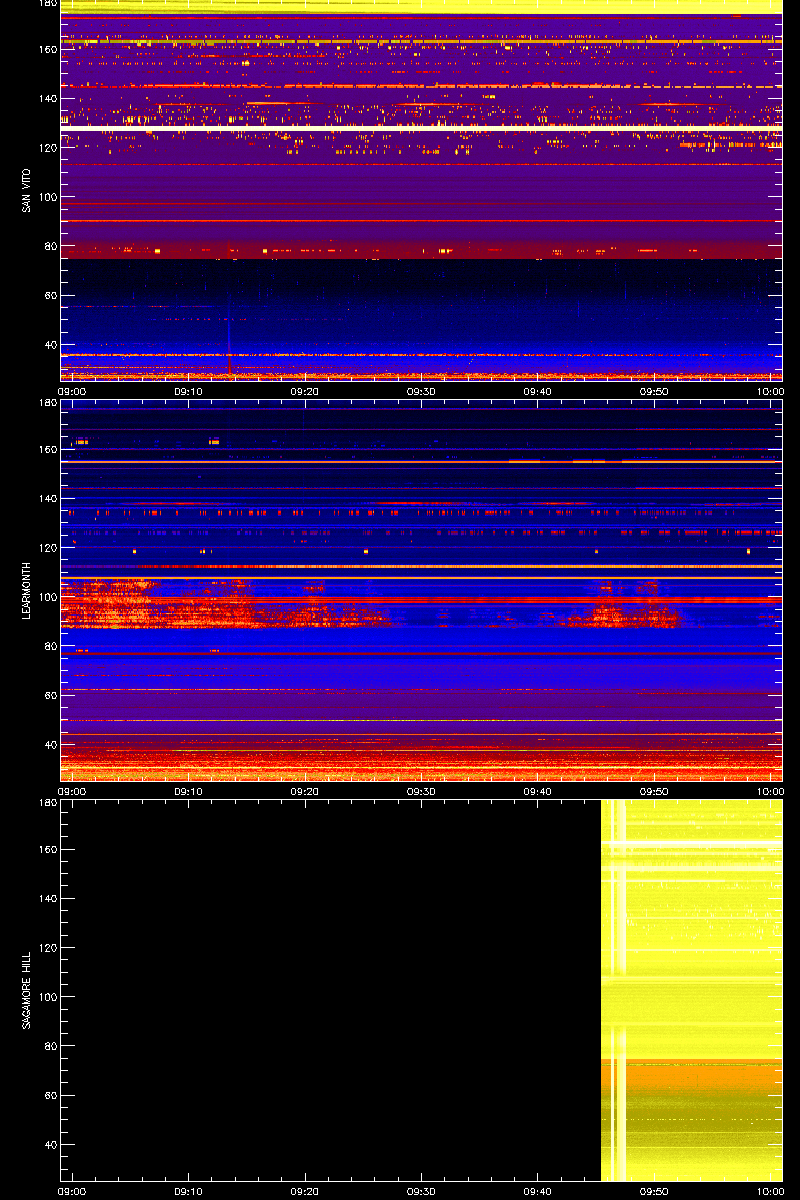
Task: Click the SAGAMORE HILL axis label
Action: (x=26, y=989)
